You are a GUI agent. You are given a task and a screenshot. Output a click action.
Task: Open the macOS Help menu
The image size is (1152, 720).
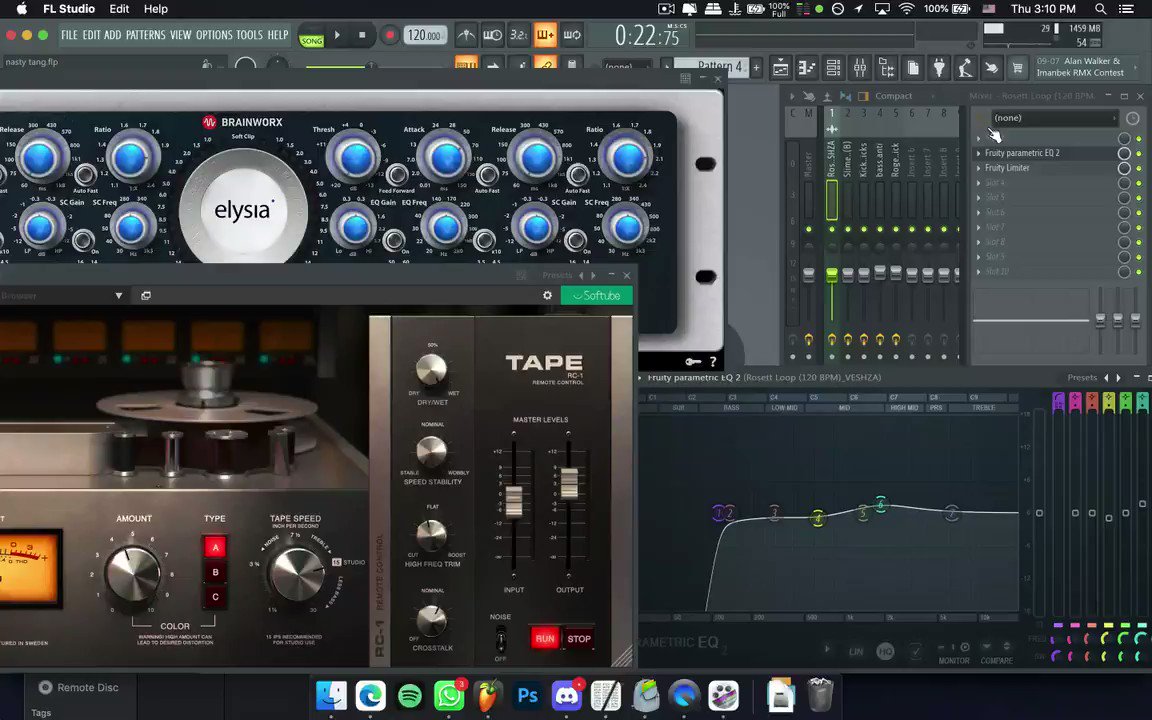click(x=155, y=9)
